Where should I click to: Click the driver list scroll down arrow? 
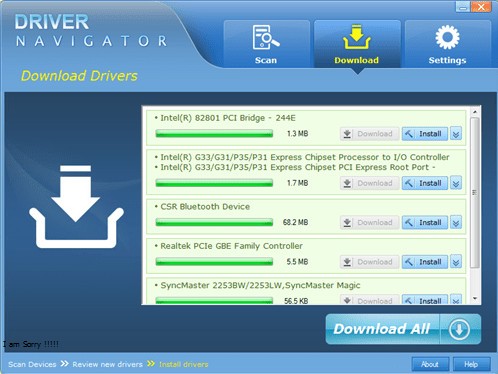(x=475, y=299)
